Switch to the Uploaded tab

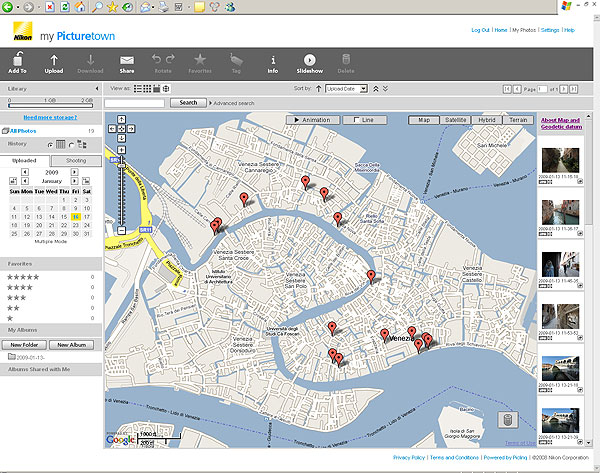coord(24,161)
